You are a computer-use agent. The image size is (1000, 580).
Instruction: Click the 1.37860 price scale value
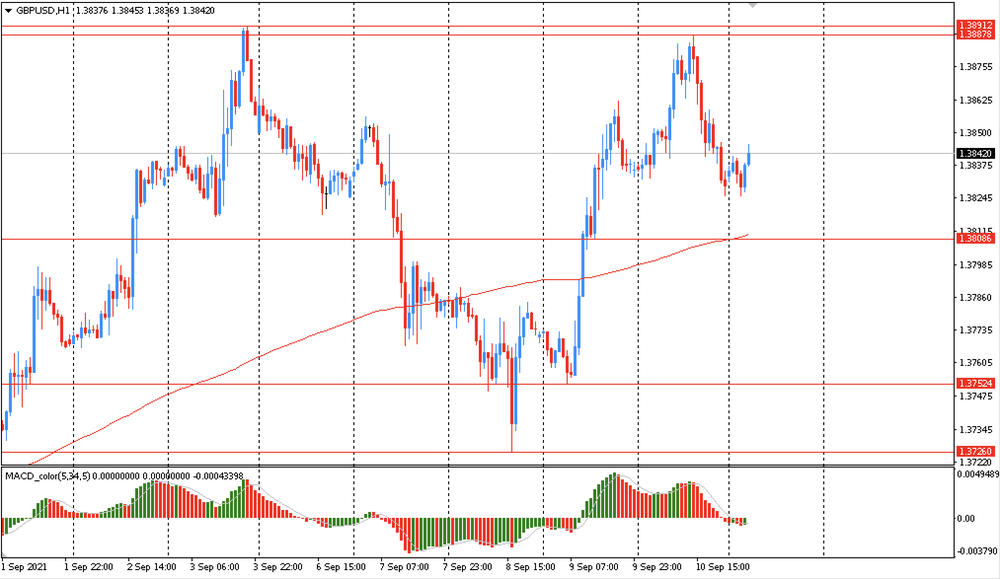976,297
